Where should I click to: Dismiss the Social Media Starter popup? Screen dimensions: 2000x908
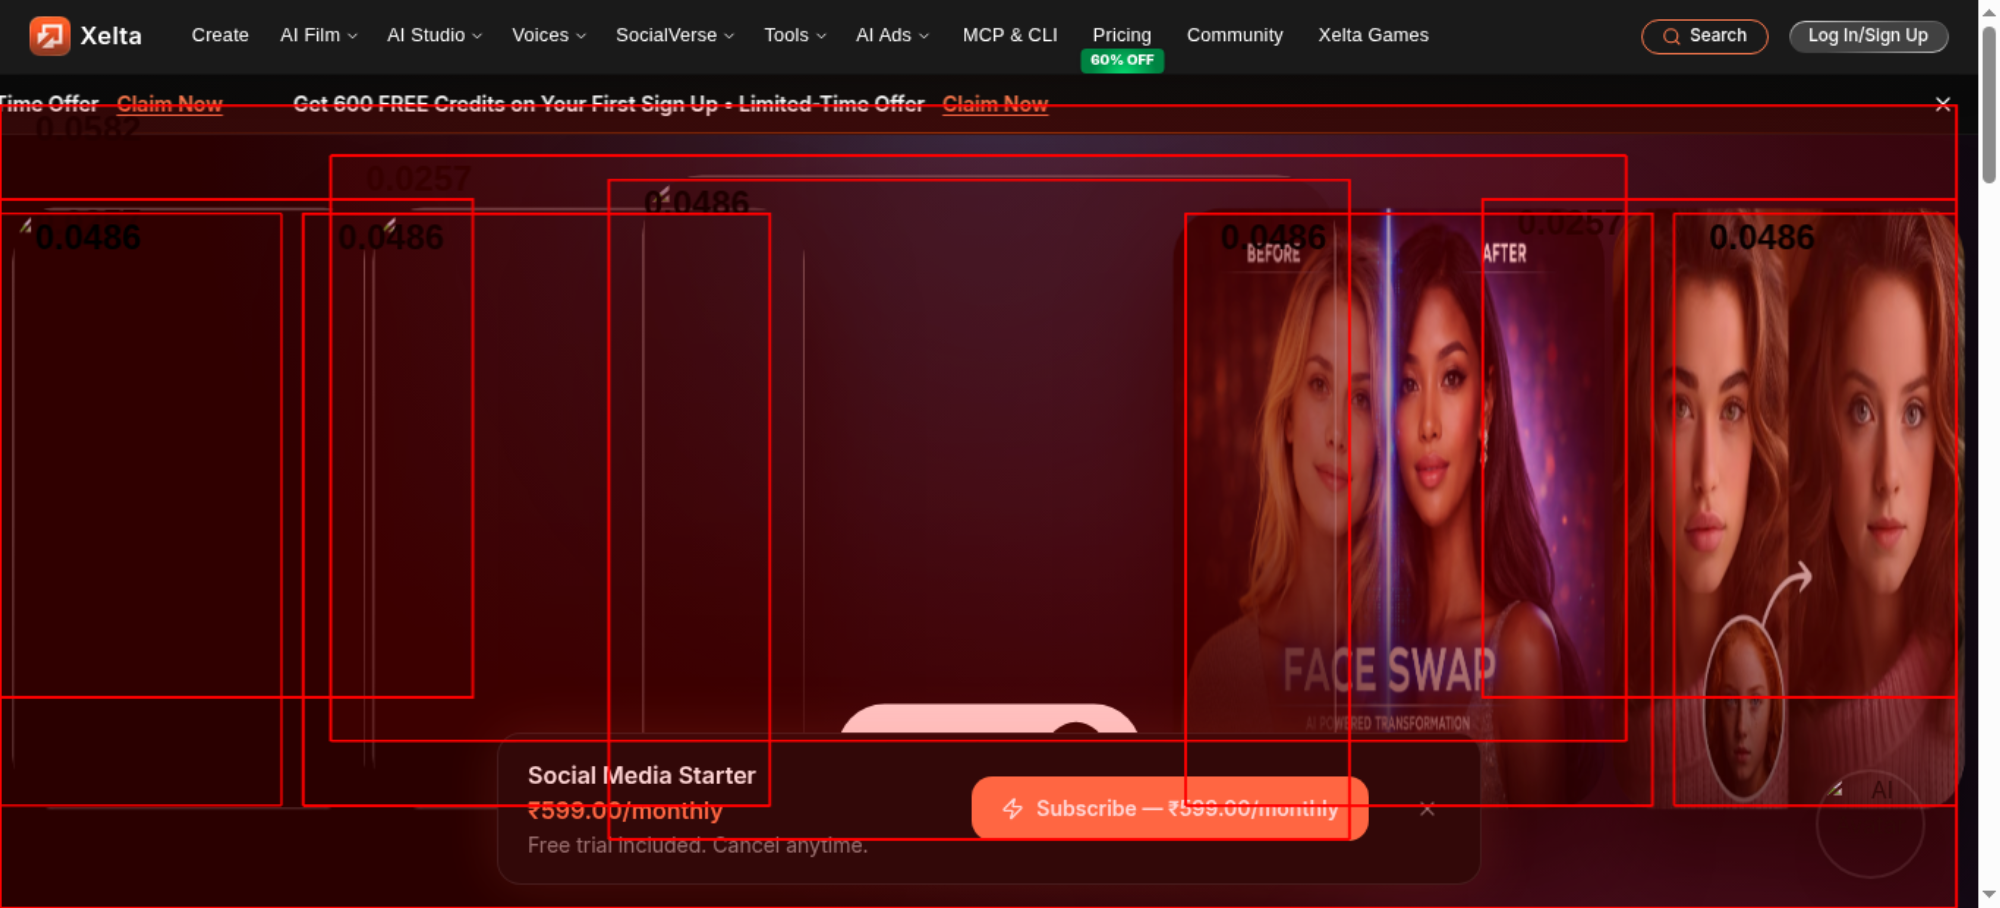click(1427, 809)
